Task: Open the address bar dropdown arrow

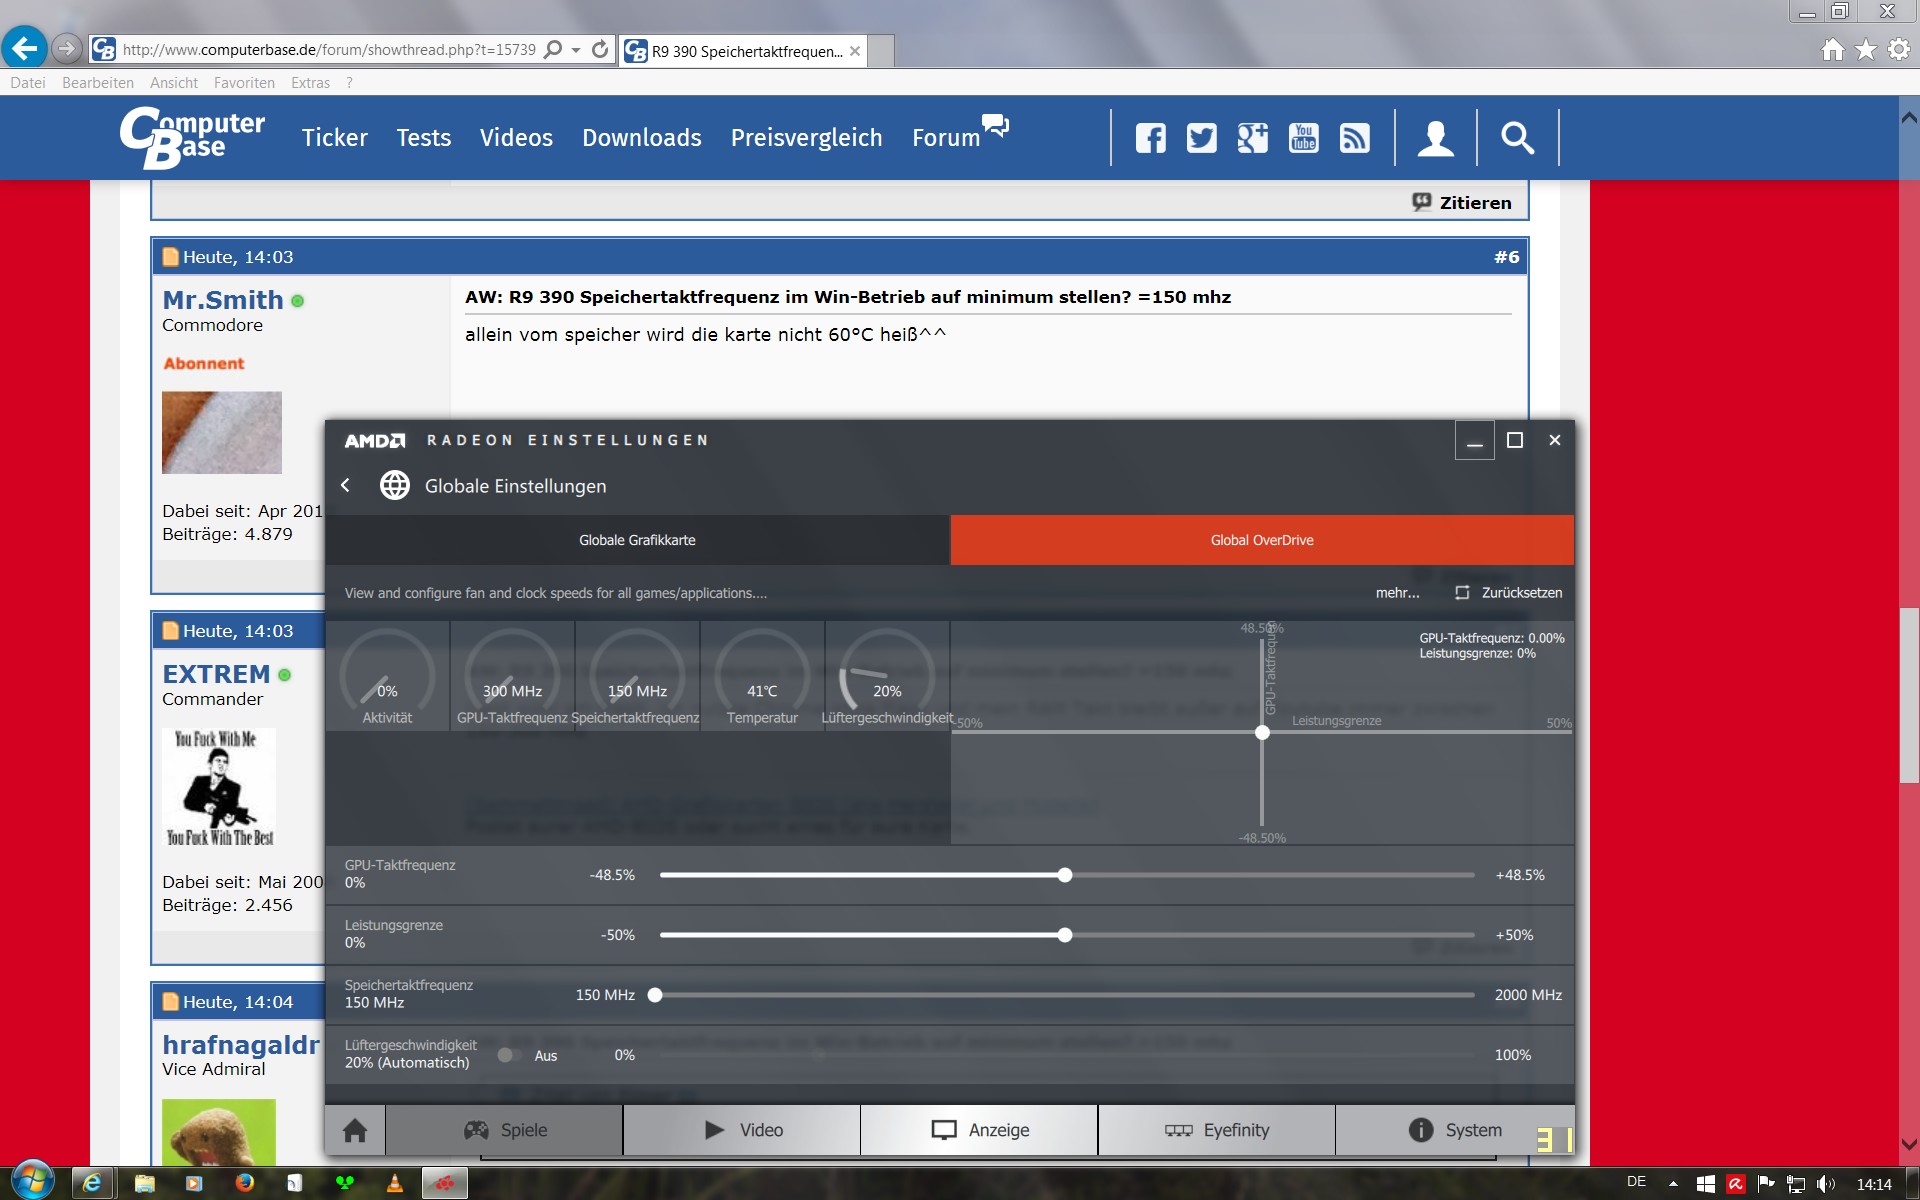Action: tap(576, 50)
